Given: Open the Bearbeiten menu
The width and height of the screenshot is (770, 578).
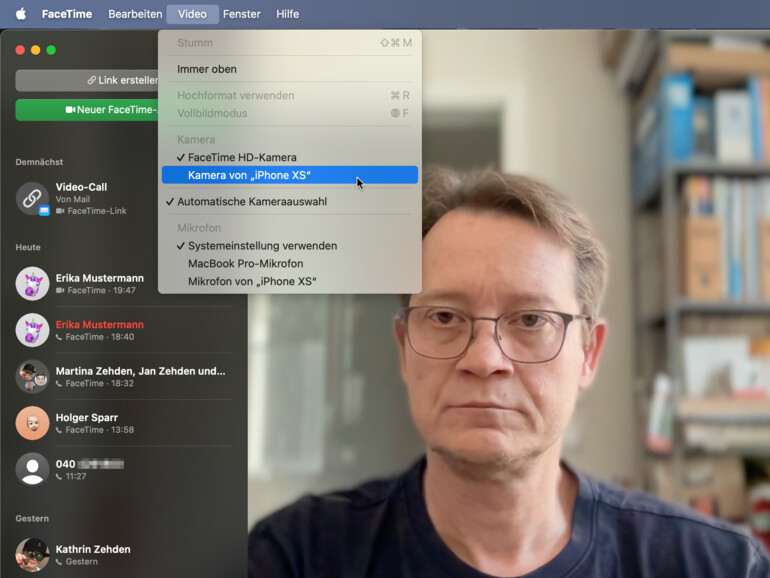Looking at the screenshot, I should (135, 14).
